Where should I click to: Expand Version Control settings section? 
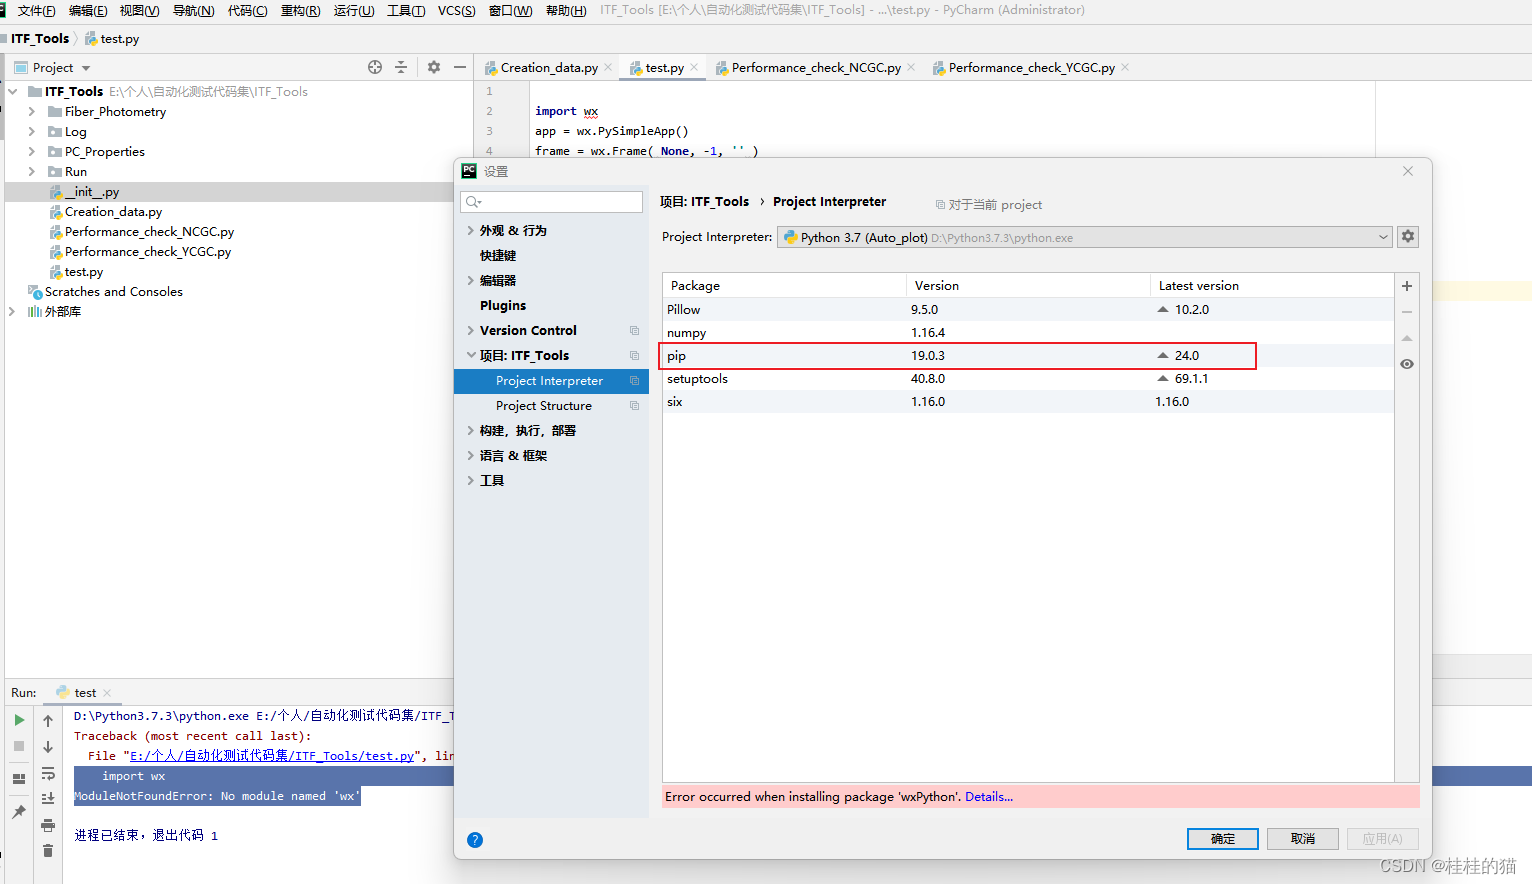click(x=470, y=331)
